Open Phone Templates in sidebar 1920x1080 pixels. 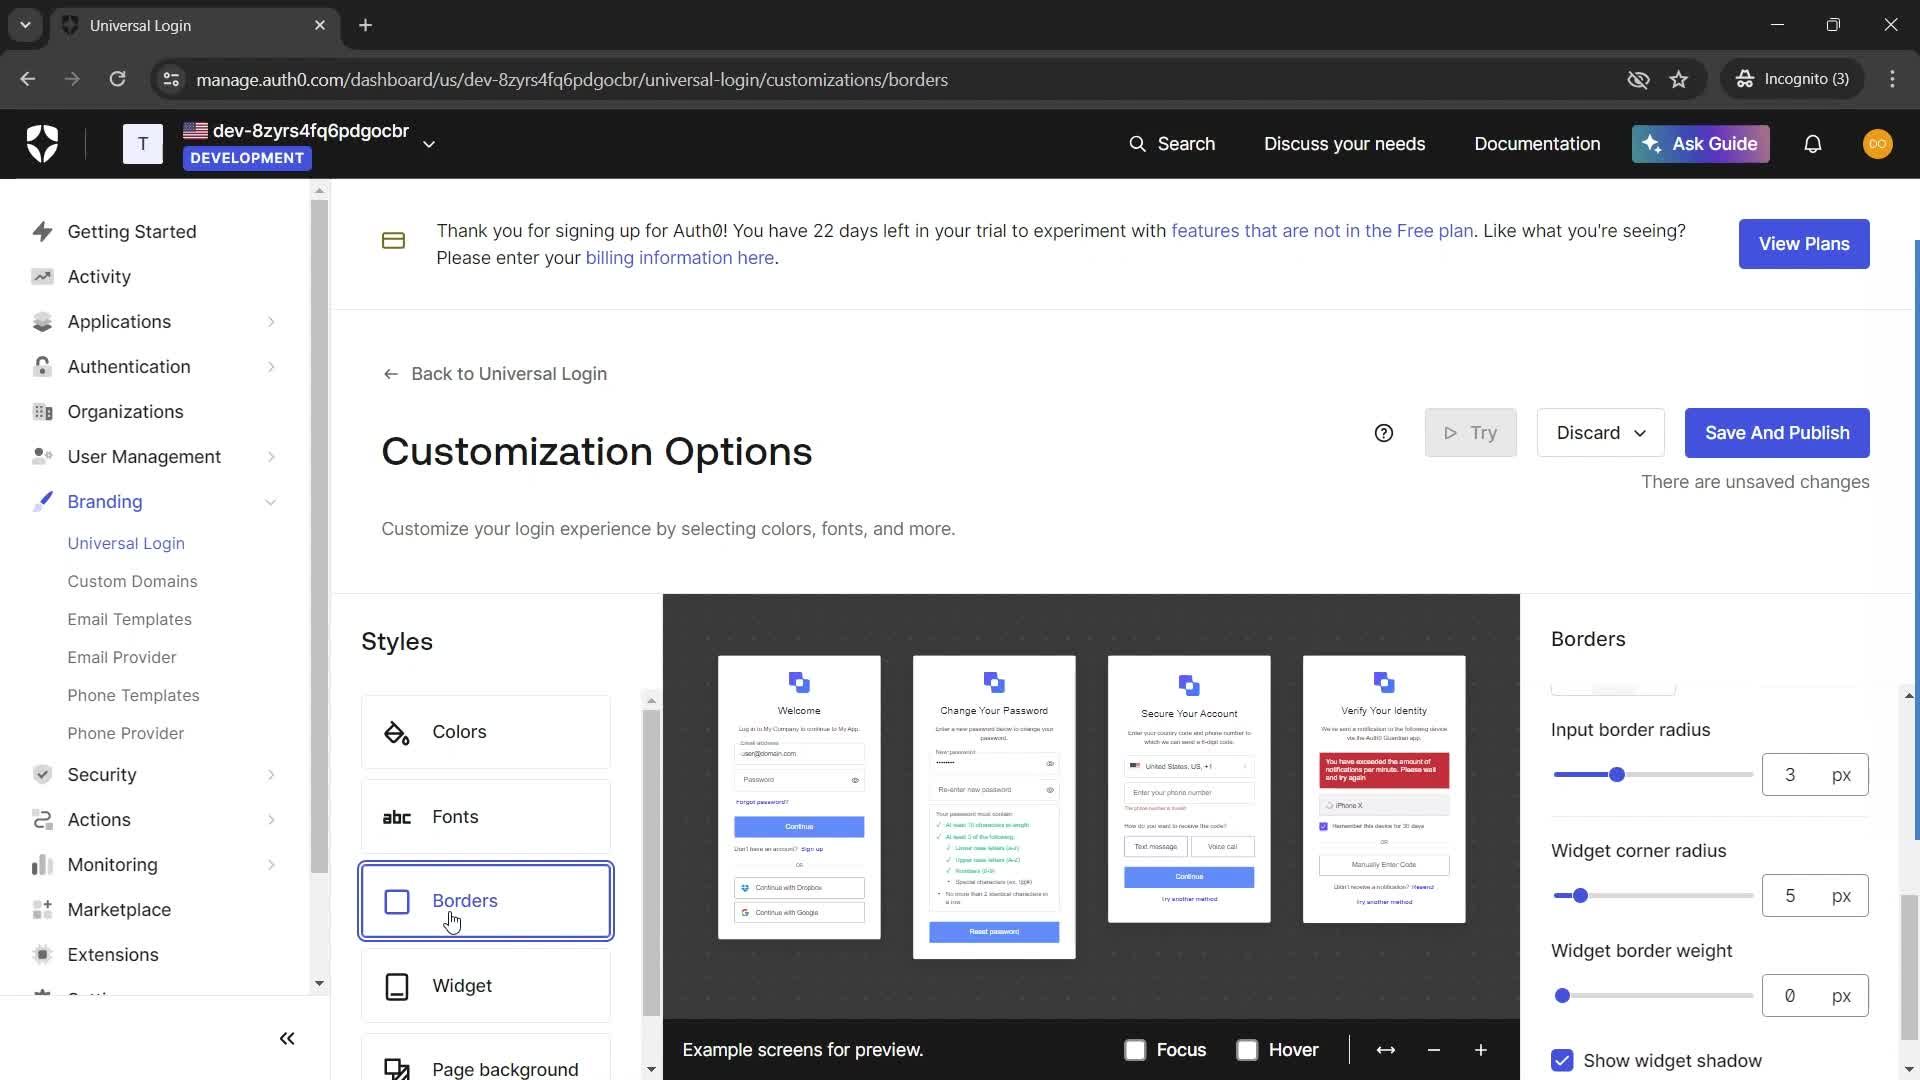point(133,696)
